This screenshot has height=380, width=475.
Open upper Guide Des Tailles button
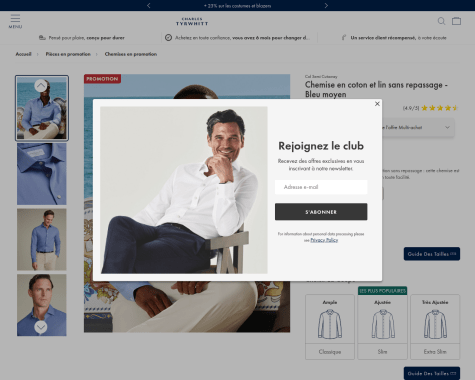point(432,254)
